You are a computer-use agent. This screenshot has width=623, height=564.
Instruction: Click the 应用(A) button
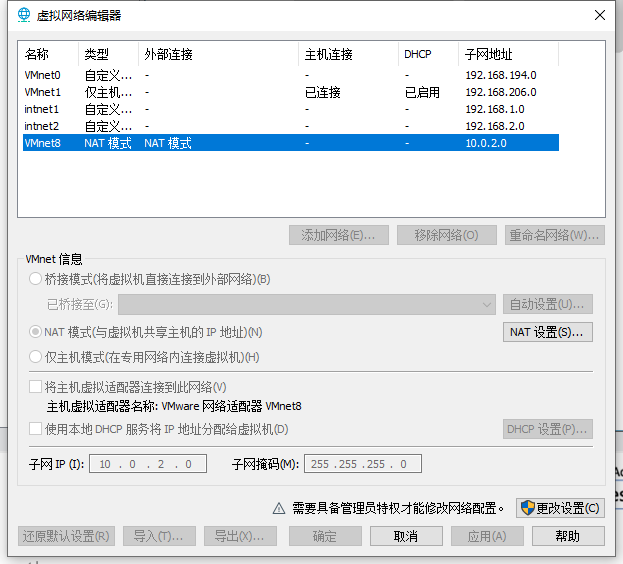(487, 536)
